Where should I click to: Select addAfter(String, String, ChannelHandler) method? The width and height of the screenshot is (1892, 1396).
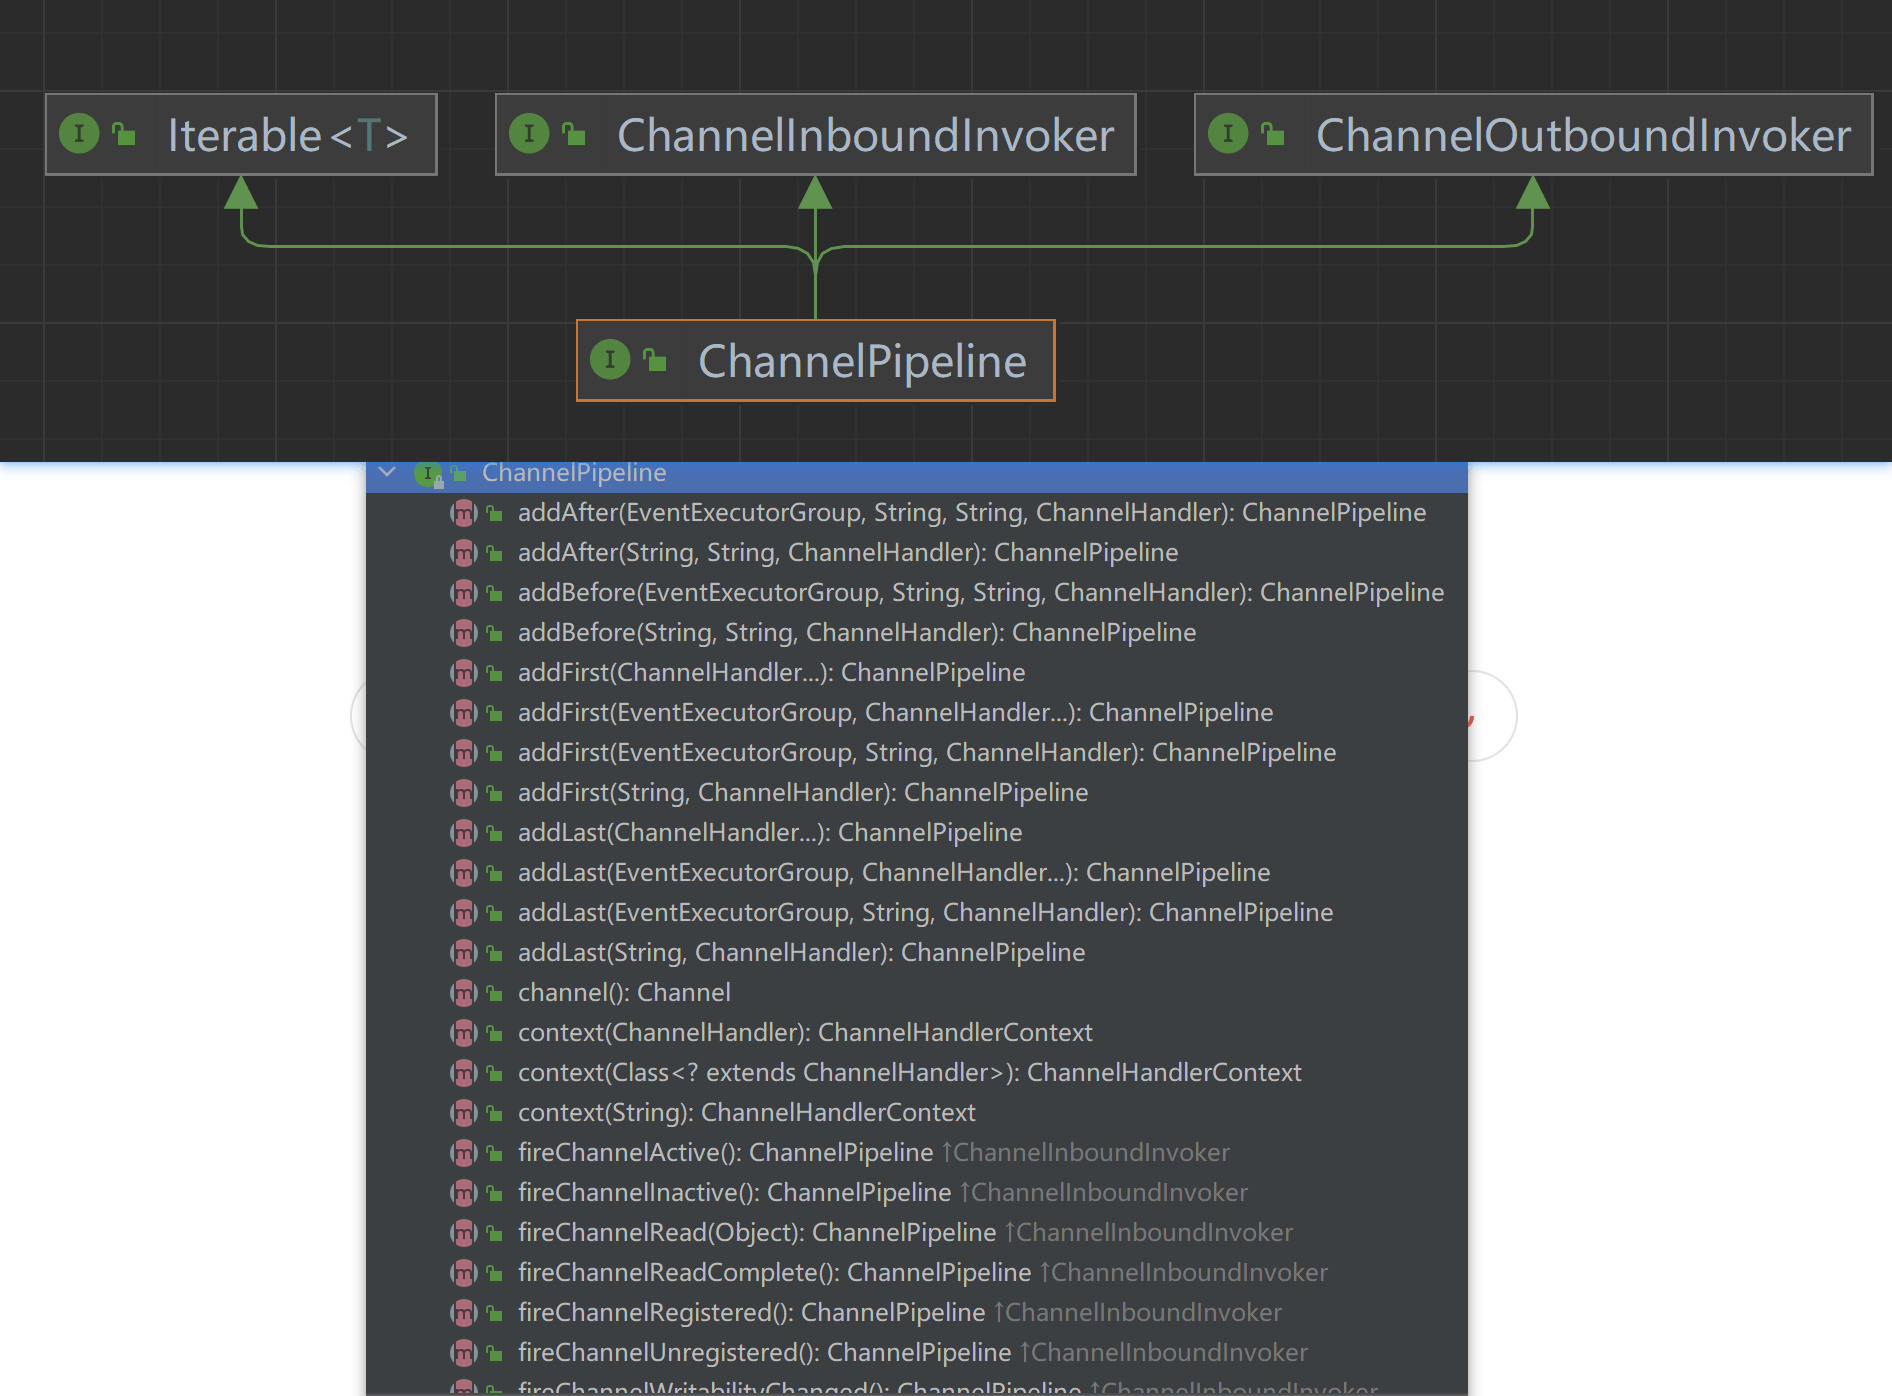[x=847, y=553]
